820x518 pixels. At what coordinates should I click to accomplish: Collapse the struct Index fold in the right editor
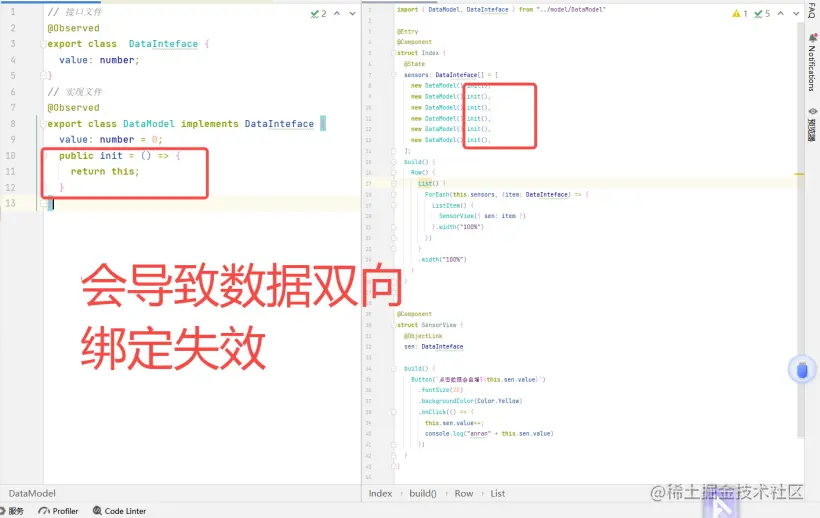pos(393,53)
